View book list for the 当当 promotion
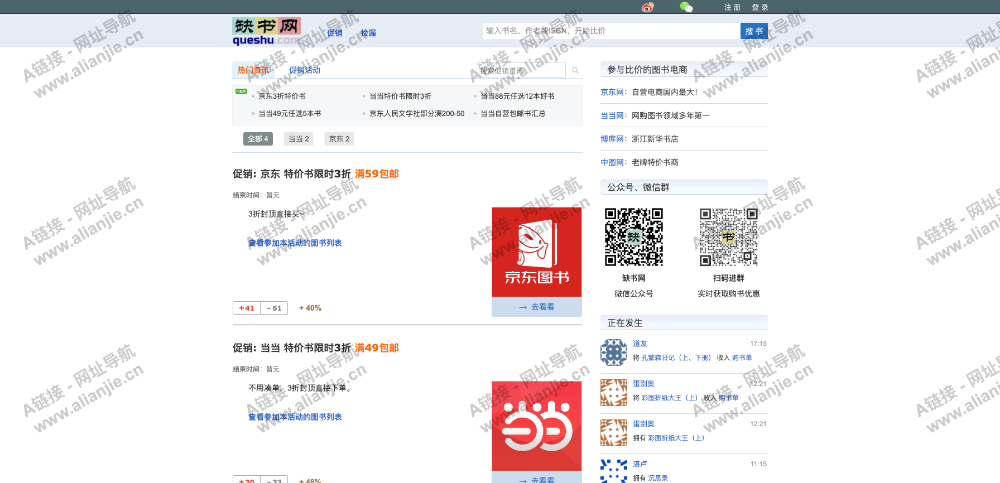The image size is (1000, 483). [x=295, y=417]
